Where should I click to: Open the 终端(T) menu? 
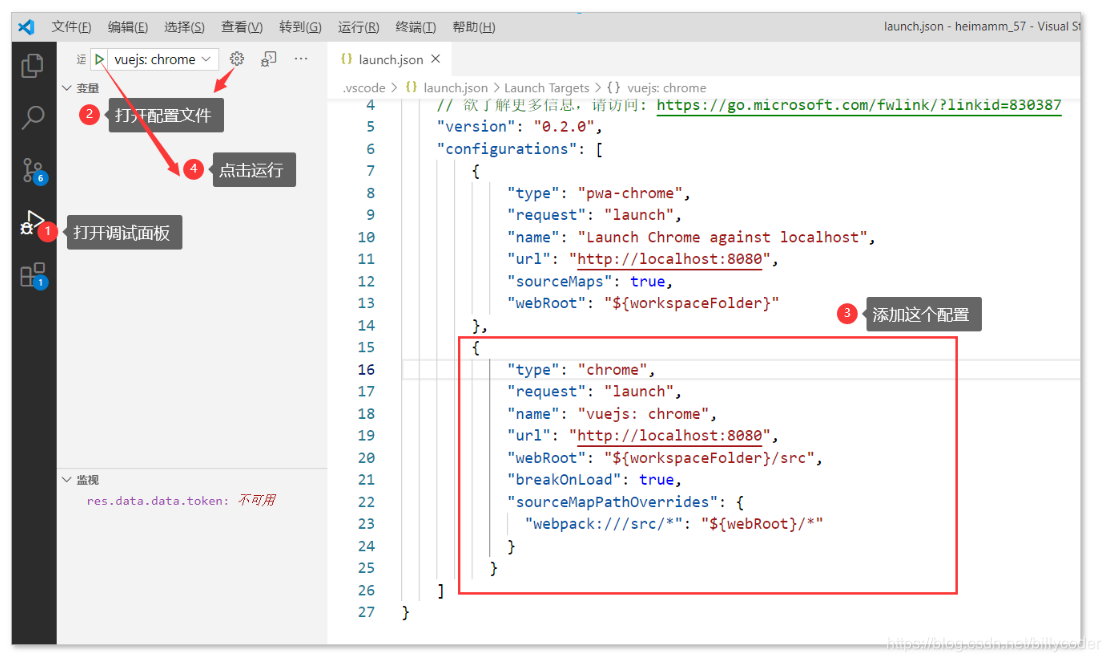(415, 27)
